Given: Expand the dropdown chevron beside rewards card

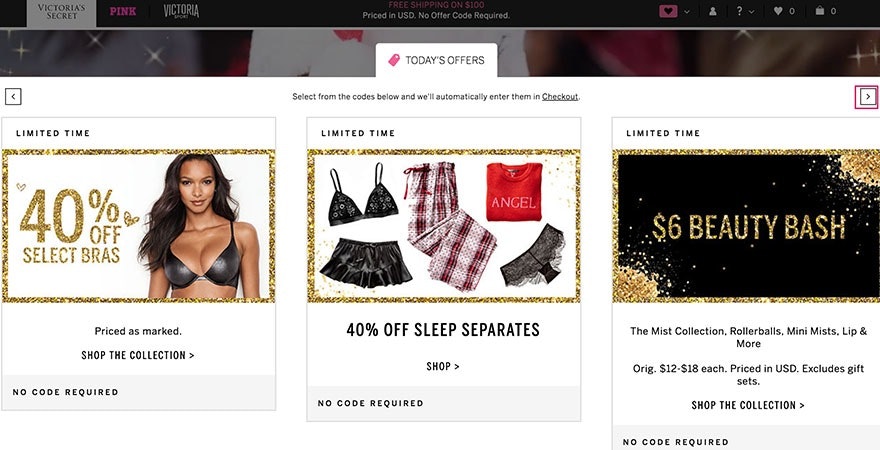Looking at the screenshot, I should point(687,11).
